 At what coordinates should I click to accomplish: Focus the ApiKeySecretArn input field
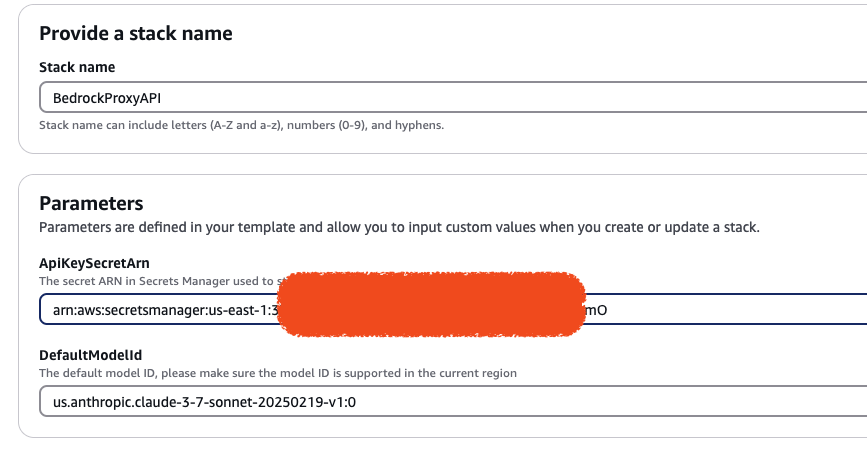(x=453, y=310)
